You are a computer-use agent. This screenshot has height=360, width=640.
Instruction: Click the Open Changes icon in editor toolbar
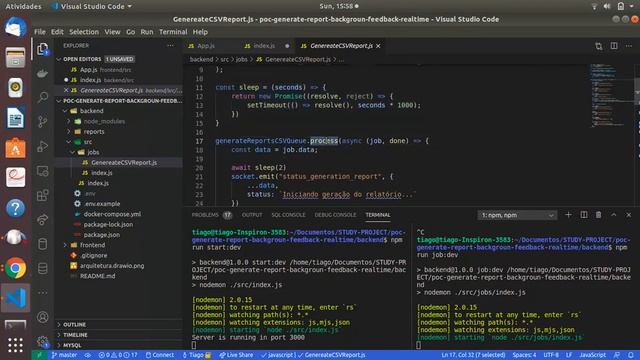pos(599,46)
